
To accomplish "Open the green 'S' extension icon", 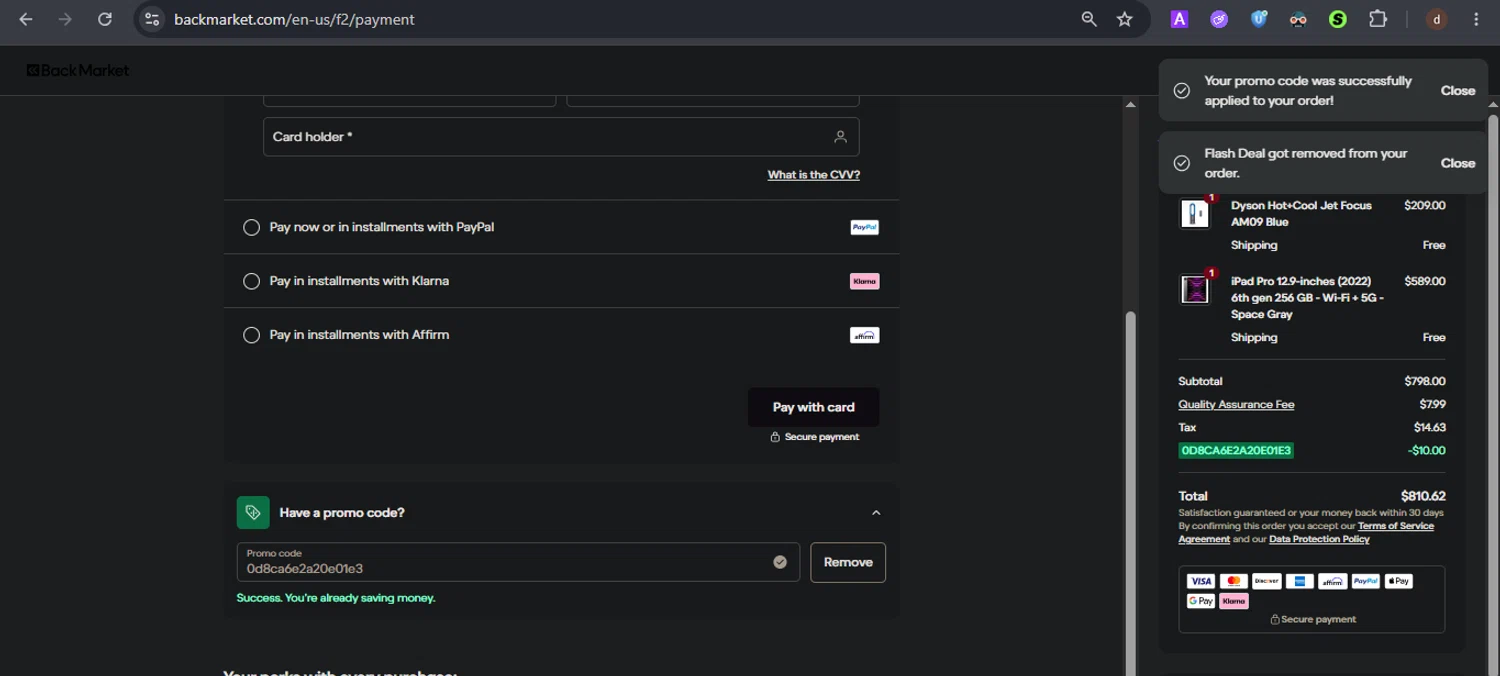I will point(1337,19).
